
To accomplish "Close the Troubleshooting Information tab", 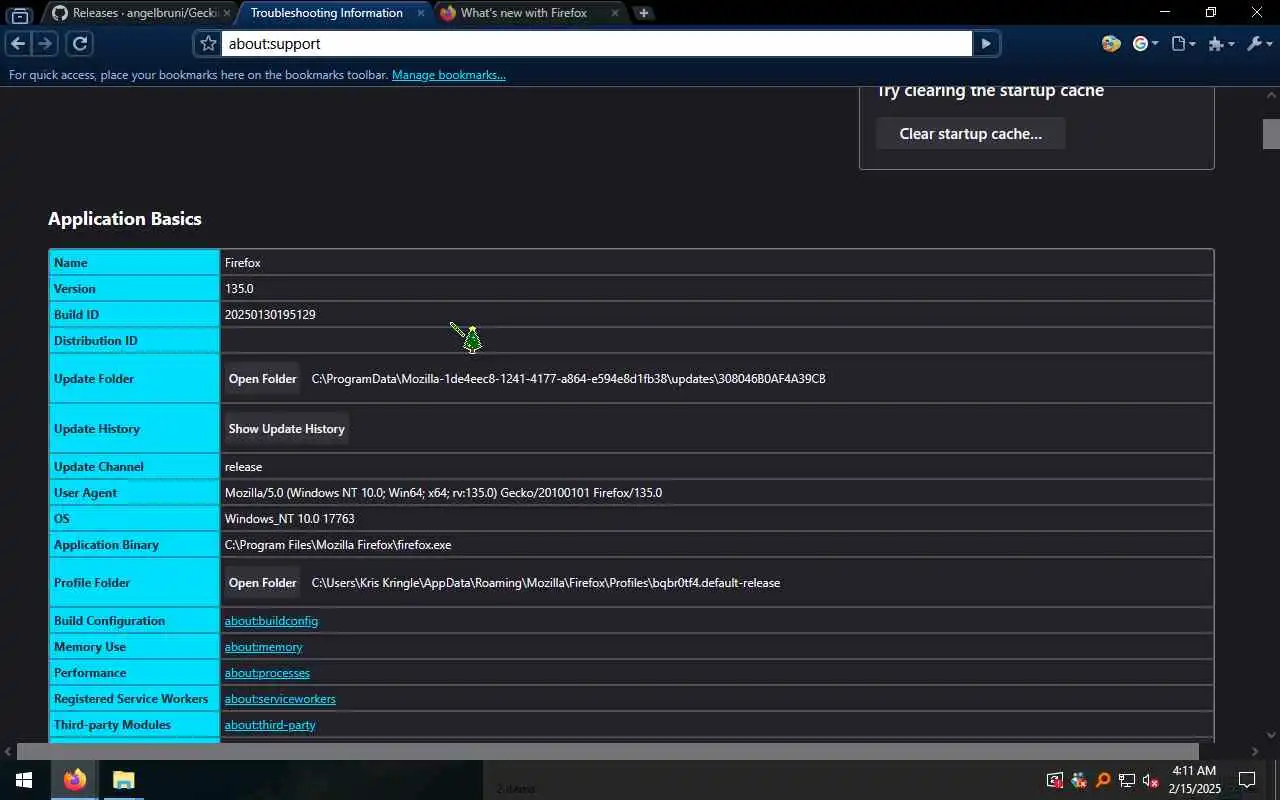I will pos(419,13).
